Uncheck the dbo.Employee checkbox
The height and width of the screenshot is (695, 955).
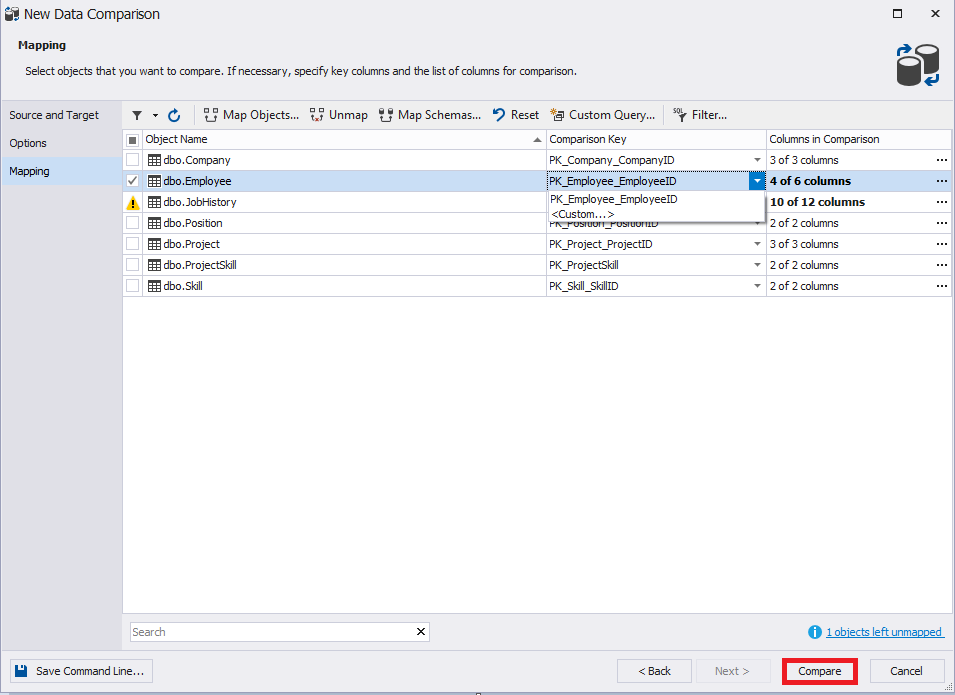pyautogui.click(x=132, y=181)
